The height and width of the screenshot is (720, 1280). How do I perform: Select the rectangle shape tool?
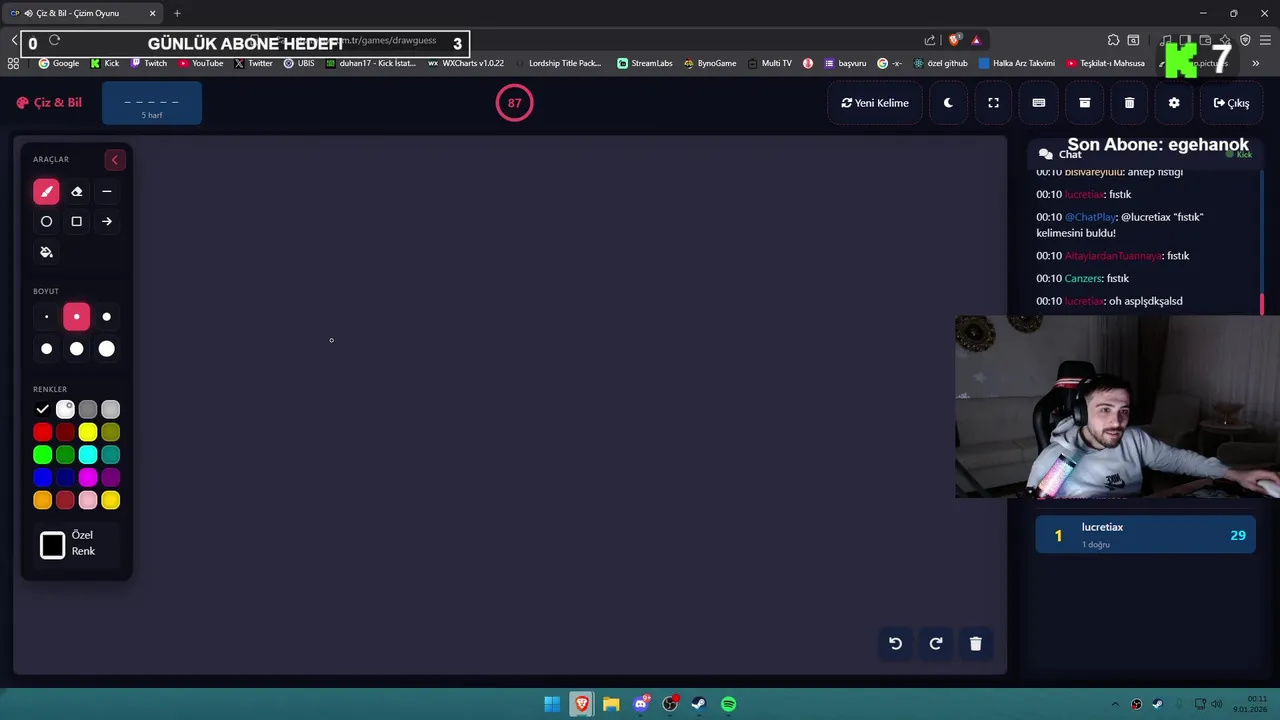[x=76, y=221]
